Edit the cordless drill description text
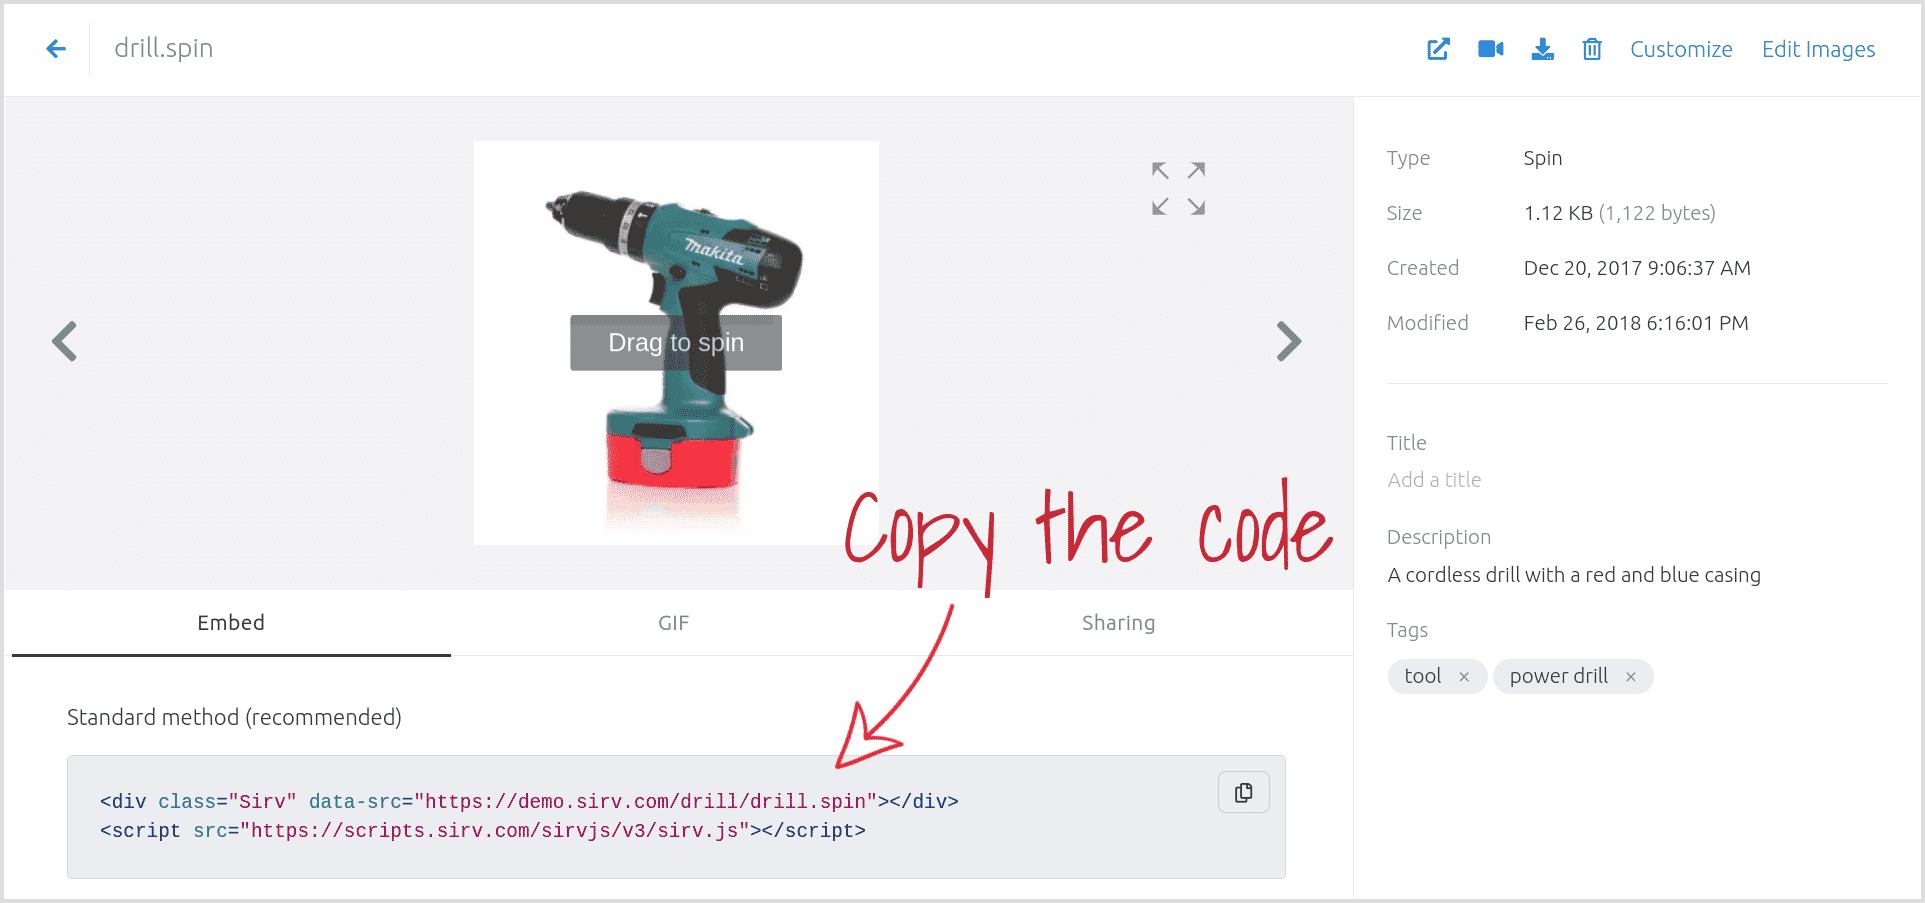The height and width of the screenshot is (903, 1925). pyautogui.click(x=1574, y=575)
